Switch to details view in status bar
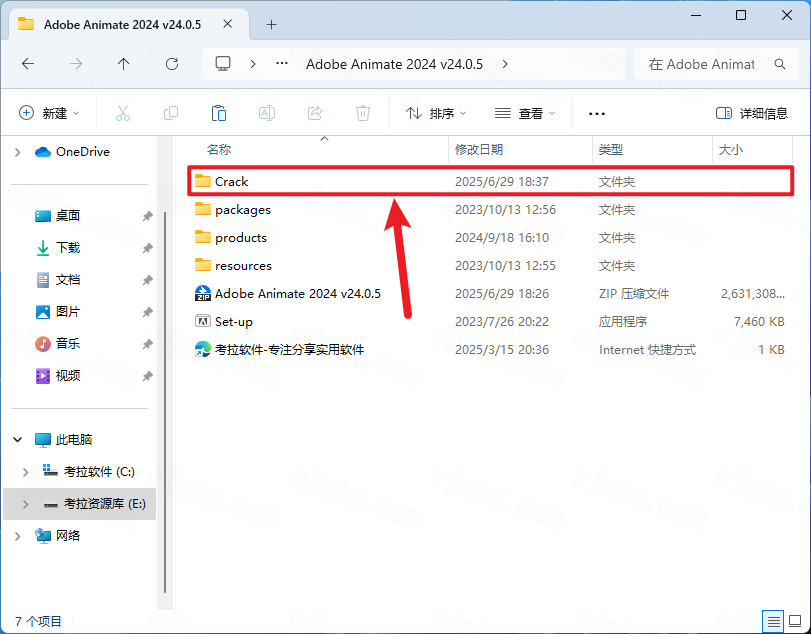 click(771, 621)
